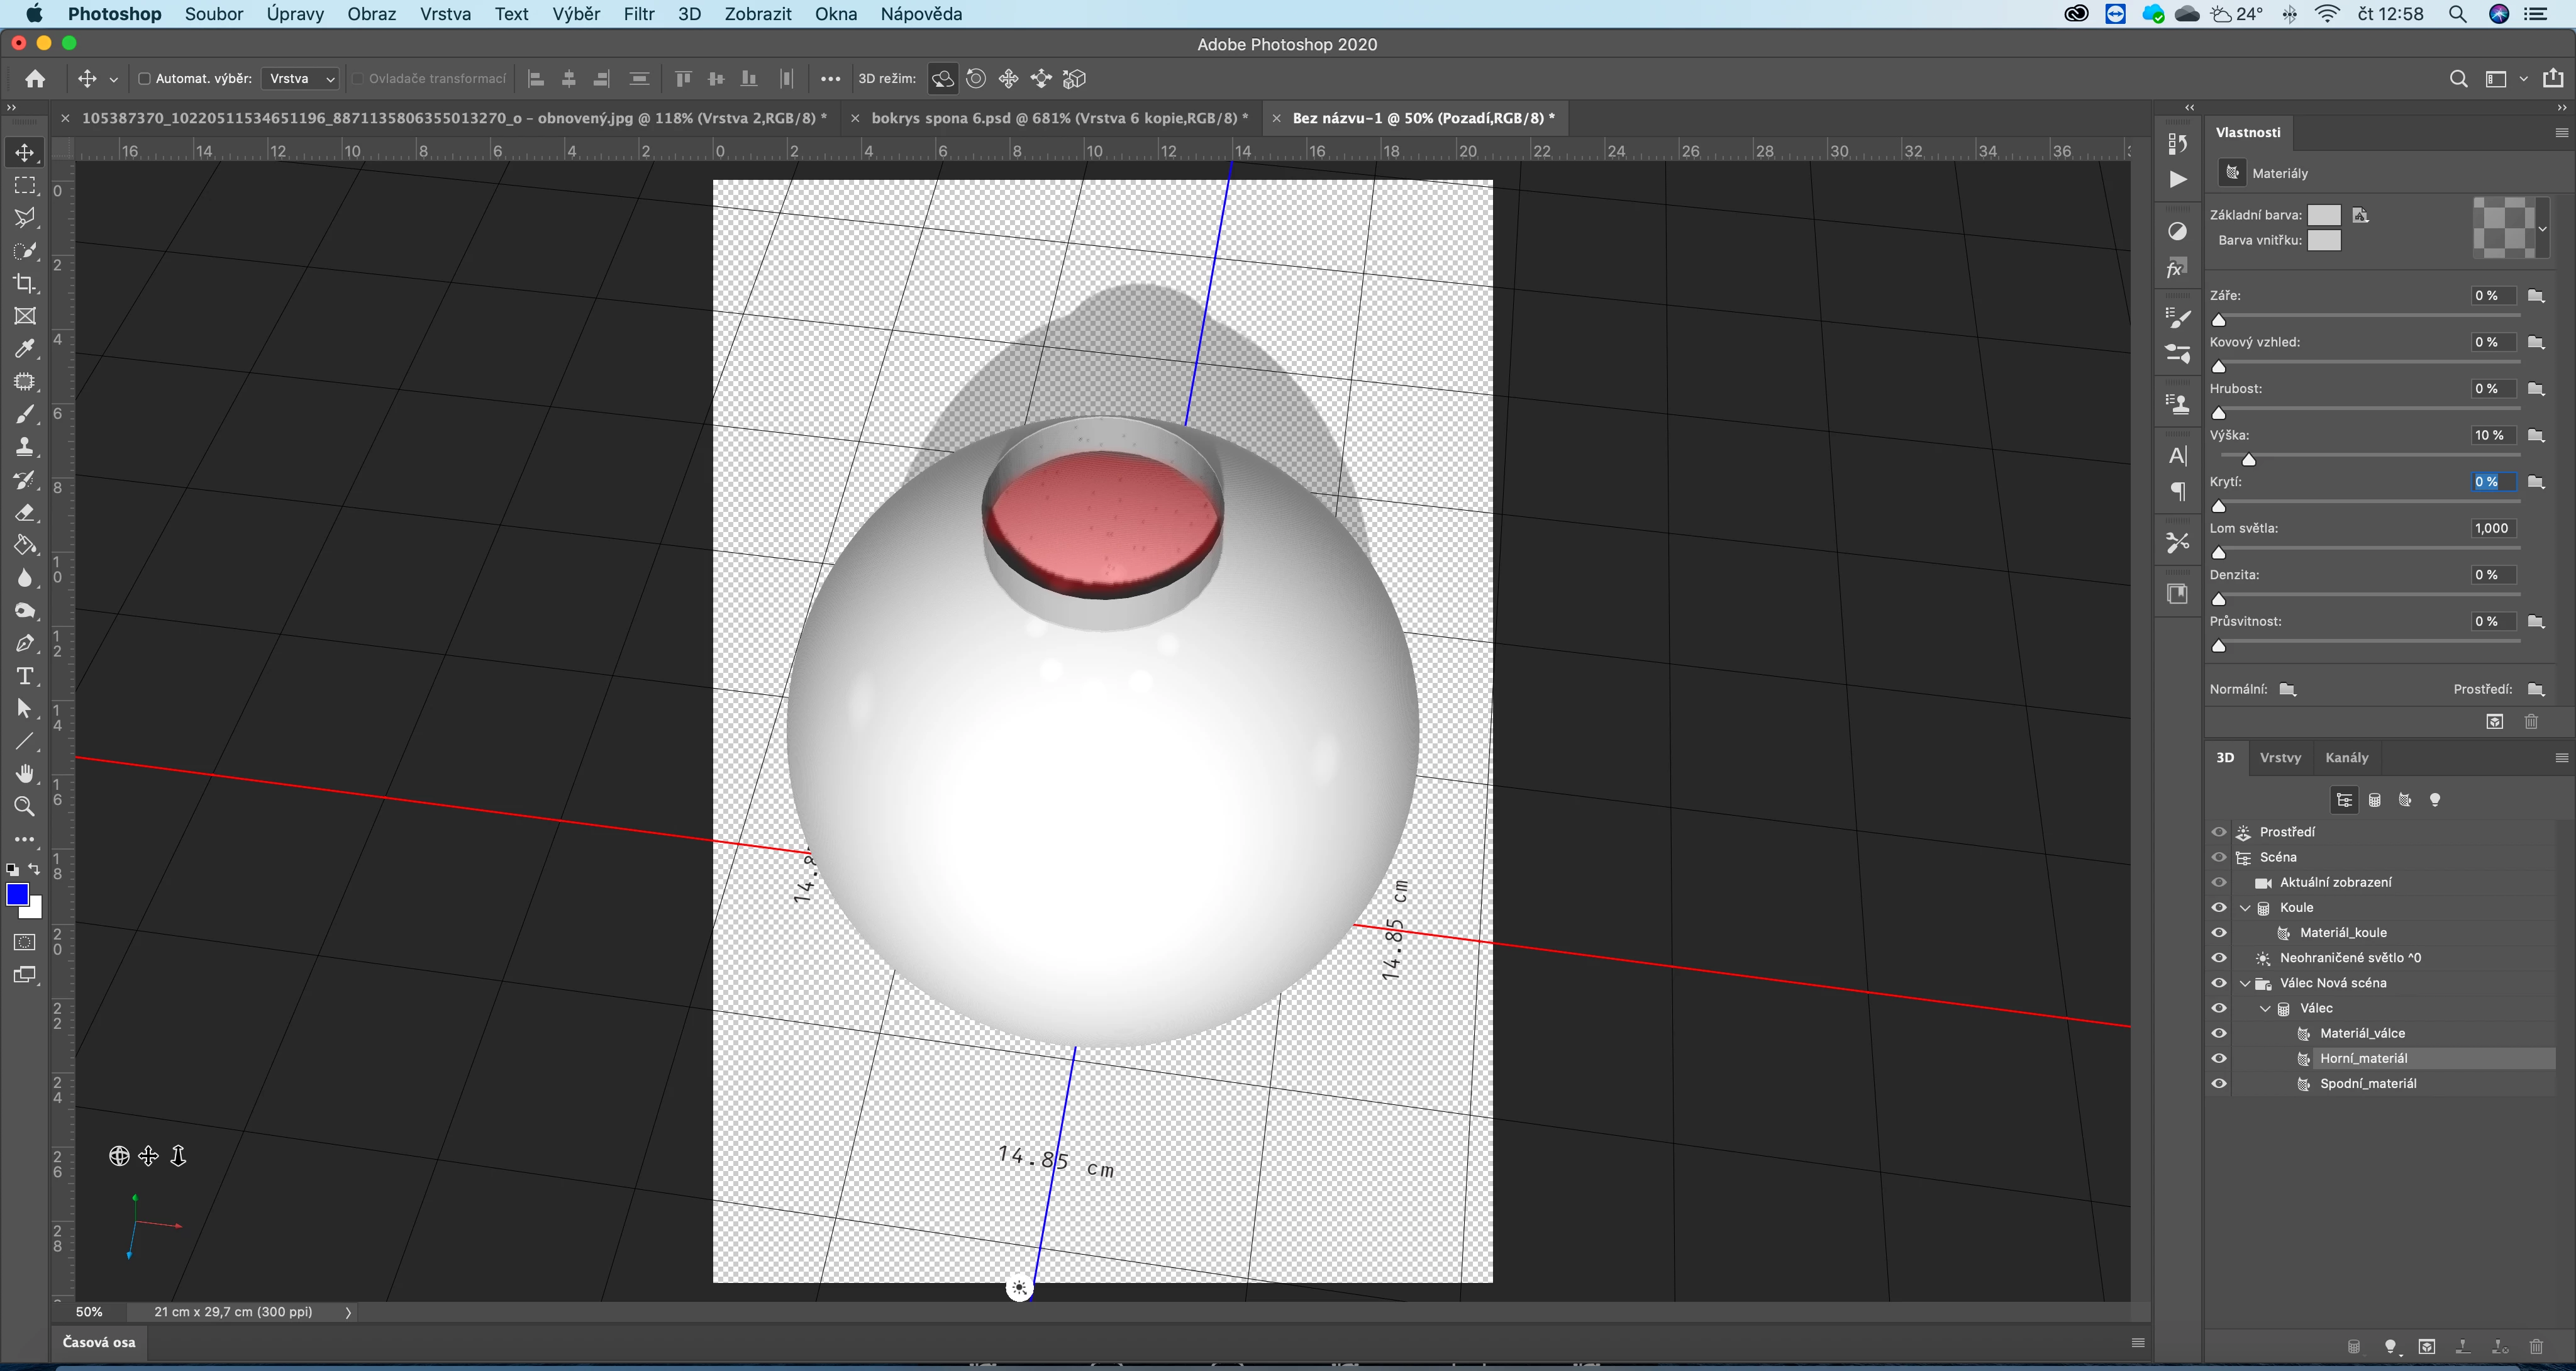Switch to the Vrstvy tab
This screenshot has height=1371, width=2576.
pos(2280,757)
